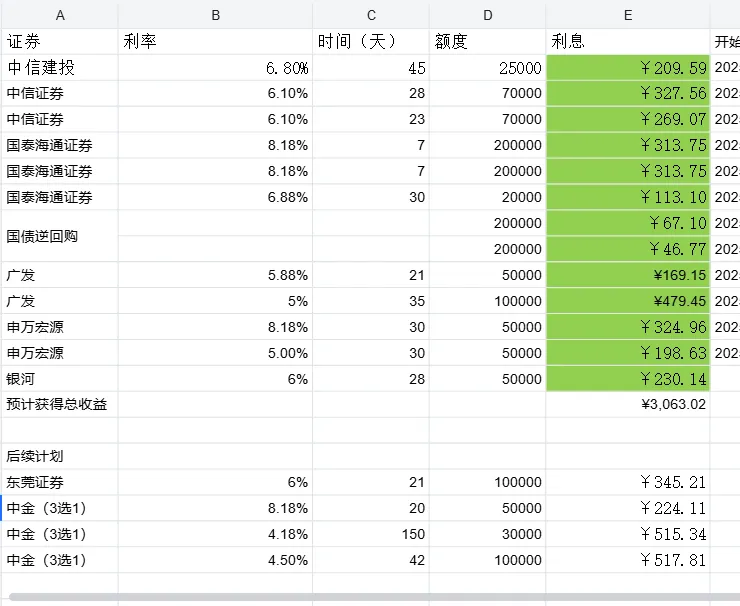Click the 150 days cell

click(371, 534)
